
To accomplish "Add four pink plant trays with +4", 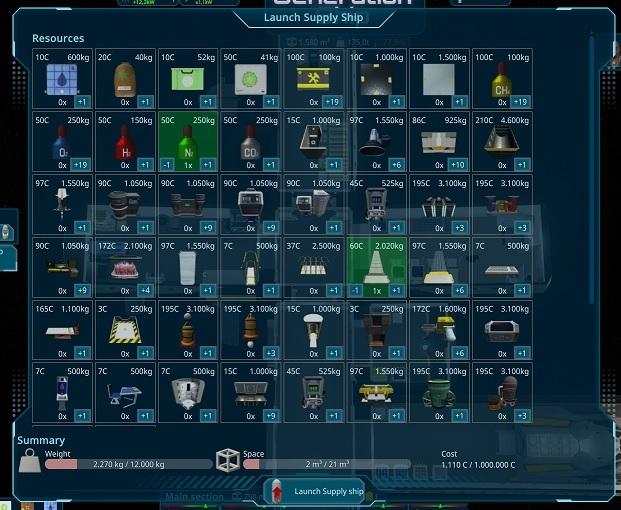I will (145, 290).
